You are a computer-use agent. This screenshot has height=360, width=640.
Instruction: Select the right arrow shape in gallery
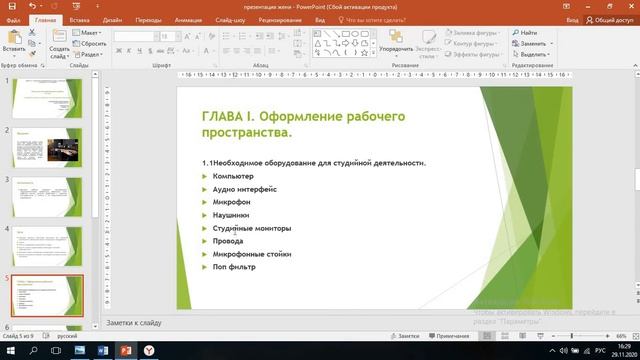point(346,43)
